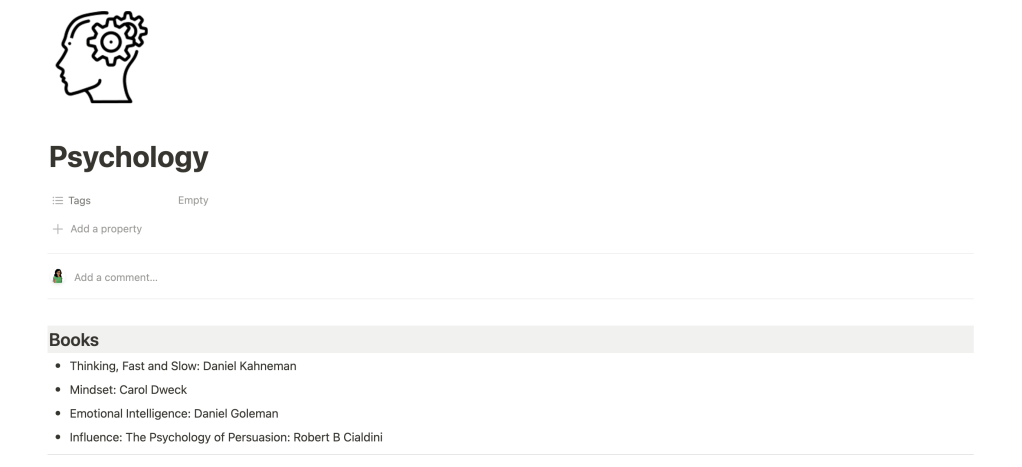This screenshot has height=467, width=1022.
Task: Click the Psychology page title
Action: pos(129,157)
